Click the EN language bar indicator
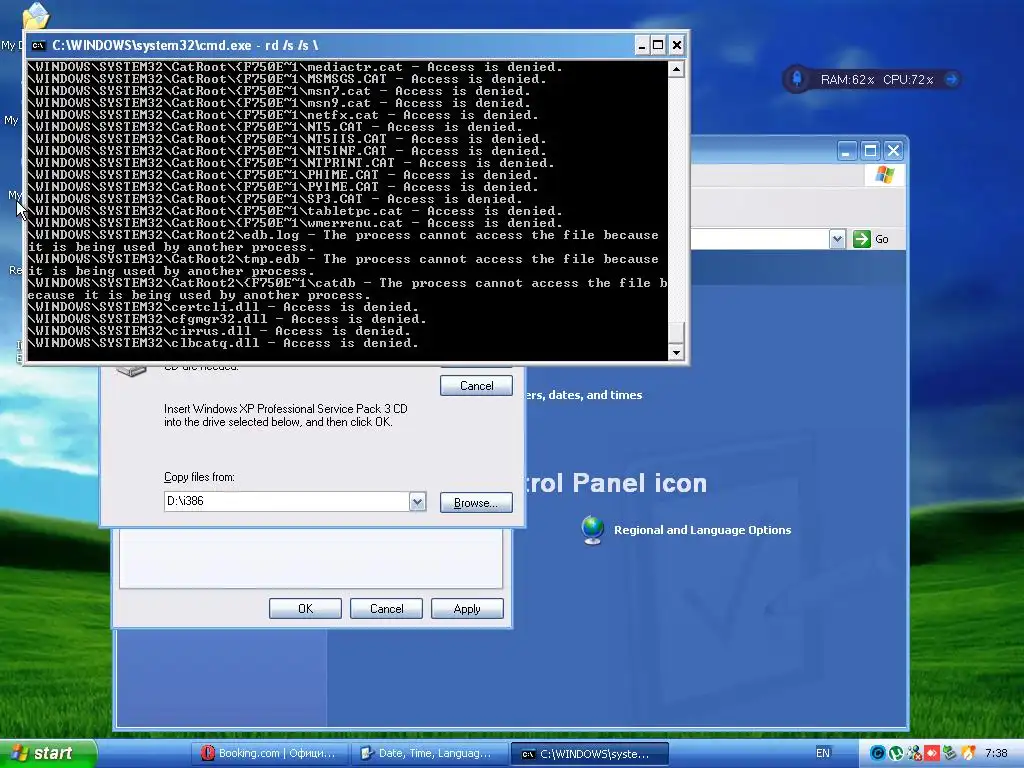1024x768 pixels. tap(823, 753)
